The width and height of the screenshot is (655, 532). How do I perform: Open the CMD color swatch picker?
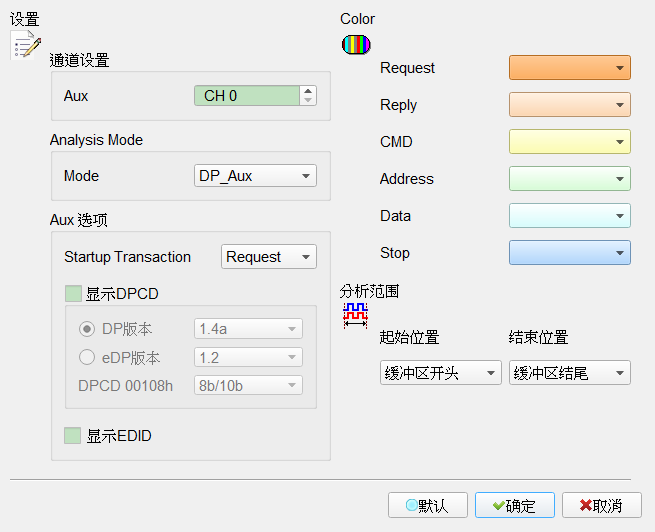click(x=570, y=142)
